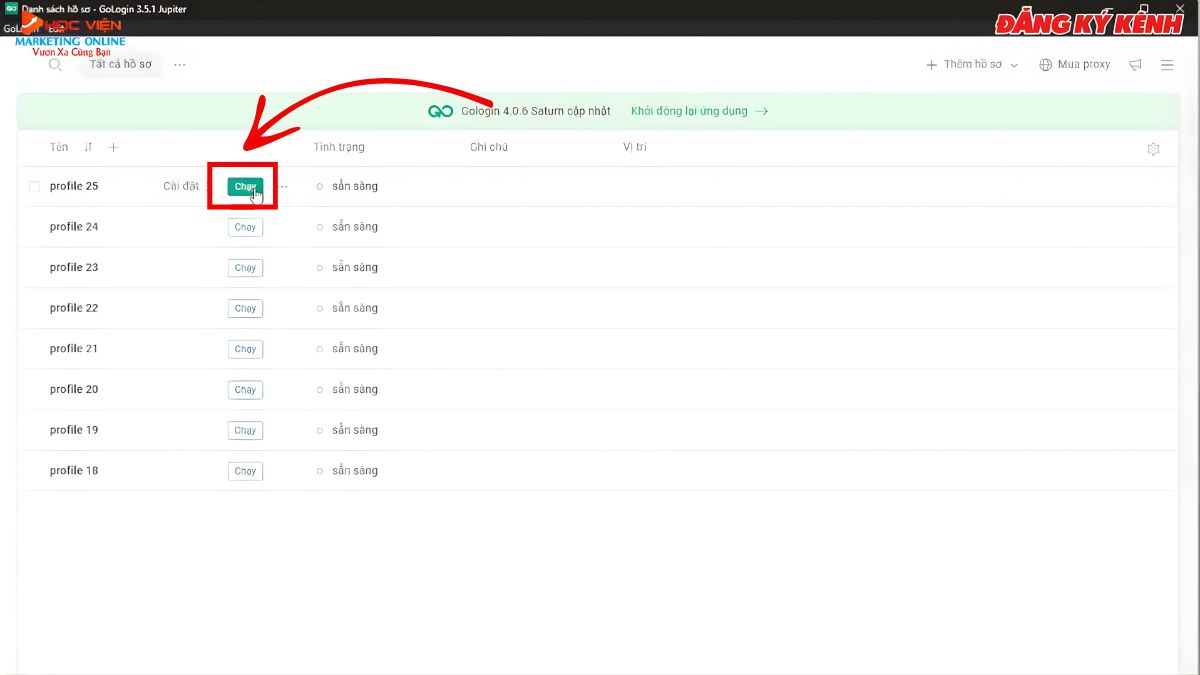Click the sort arrows beside Tên column
Viewport: 1200px width, 675px height.
(87, 147)
